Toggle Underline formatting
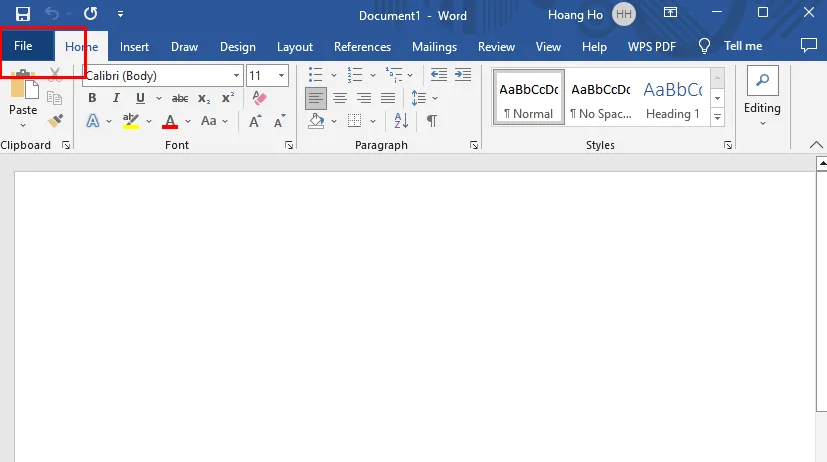 pyautogui.click(x=140, y=98)
